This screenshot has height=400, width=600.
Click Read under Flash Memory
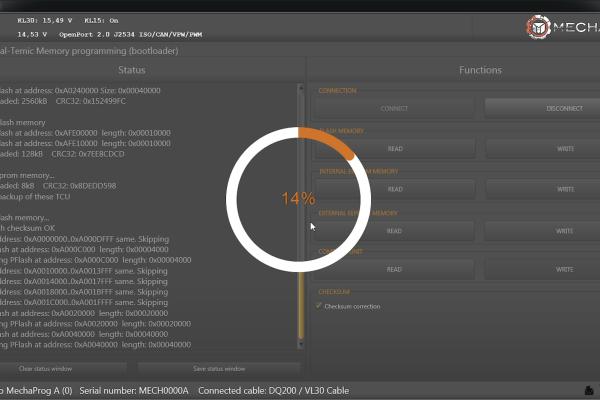tap(395, 148)
